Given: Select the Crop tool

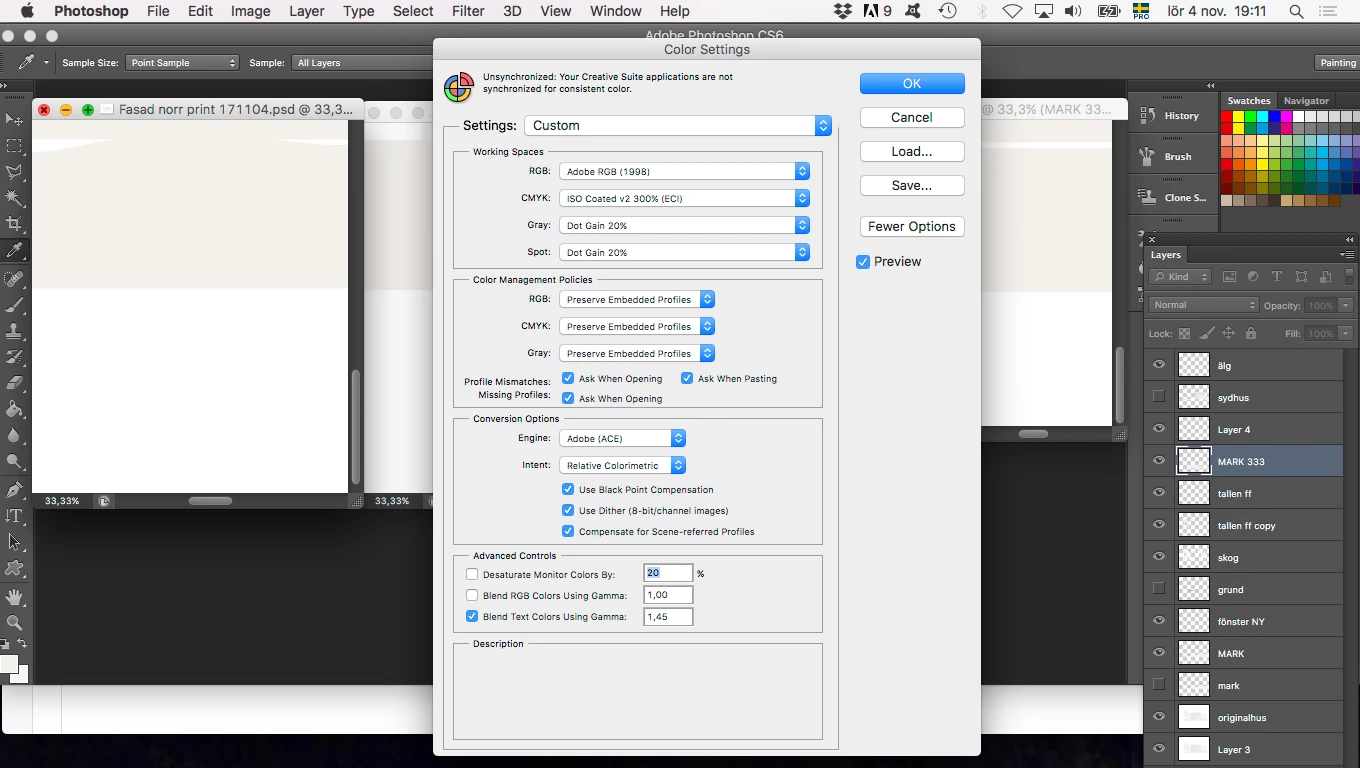Looking at the screenshot, I should coord(14,224).
